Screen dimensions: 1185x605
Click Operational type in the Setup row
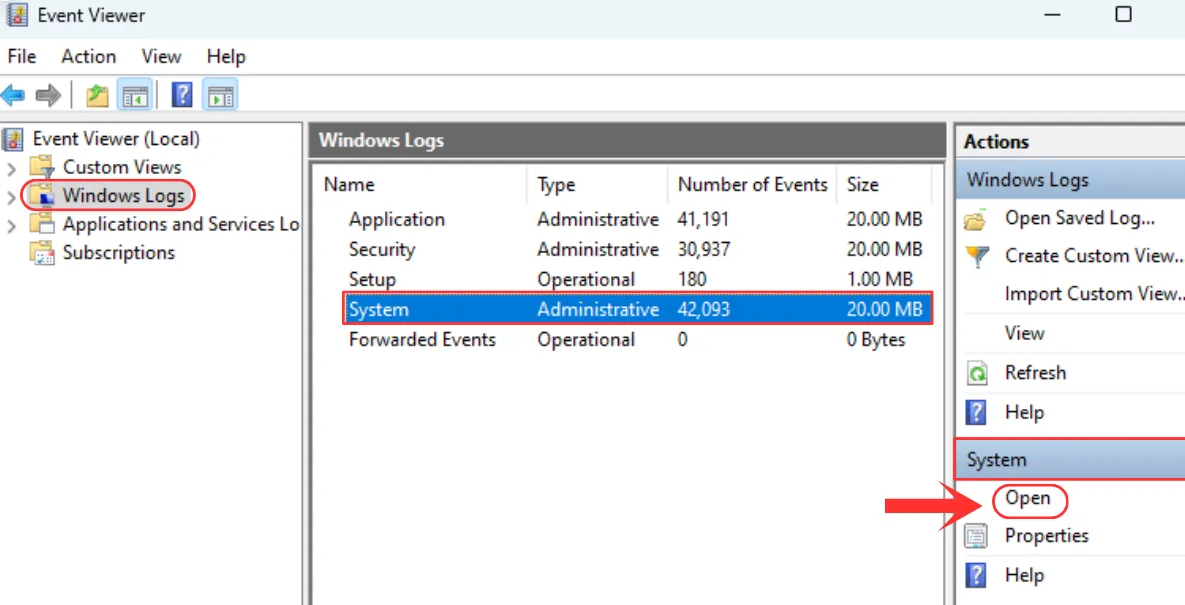coord(586,279)
